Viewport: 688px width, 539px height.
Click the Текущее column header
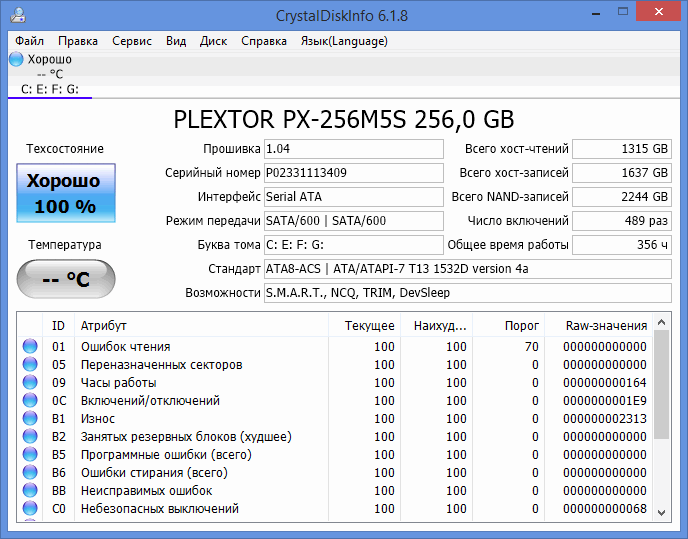point(365,325)
